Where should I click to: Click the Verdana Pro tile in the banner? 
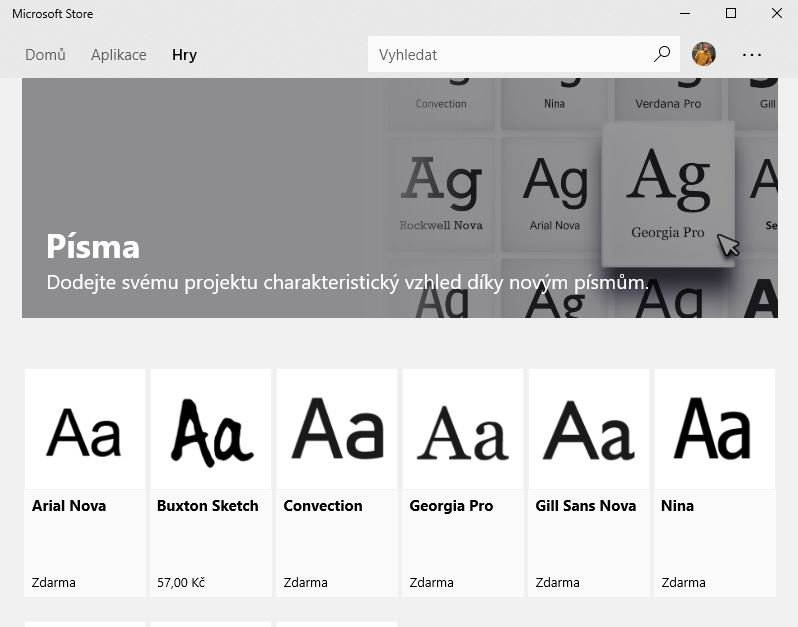click(x=668, y=103)
